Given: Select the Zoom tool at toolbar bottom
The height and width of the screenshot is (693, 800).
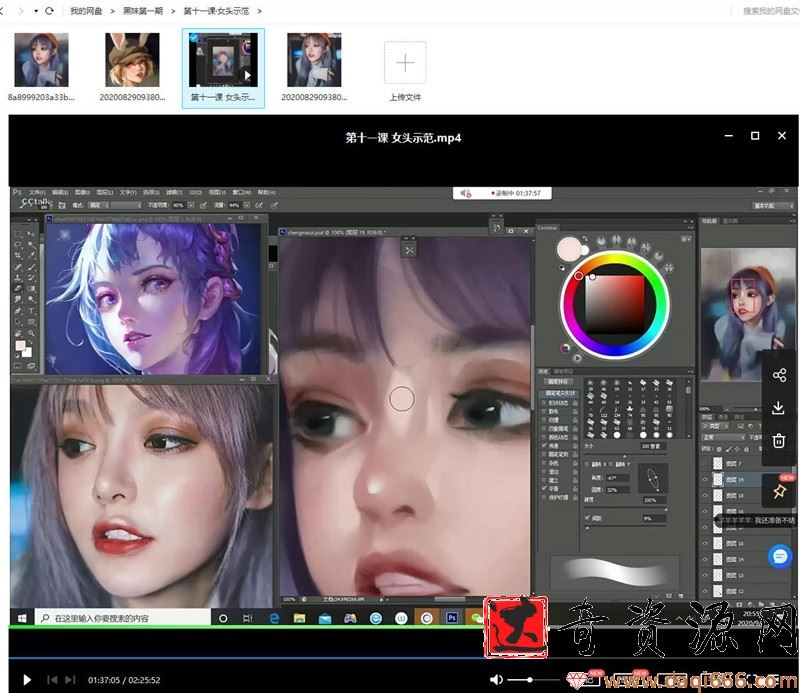Looking at the screenshot, I should (x=32, y=333).
